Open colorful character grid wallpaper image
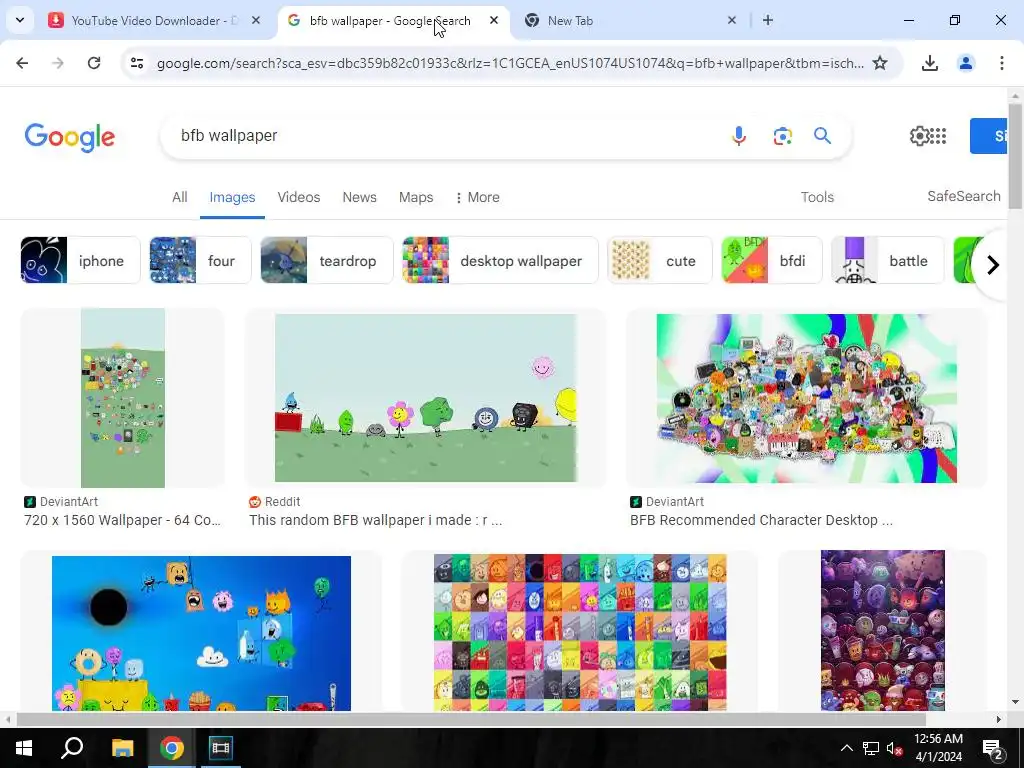Viewport: 1024px width, 768px height. click(580, 632)
